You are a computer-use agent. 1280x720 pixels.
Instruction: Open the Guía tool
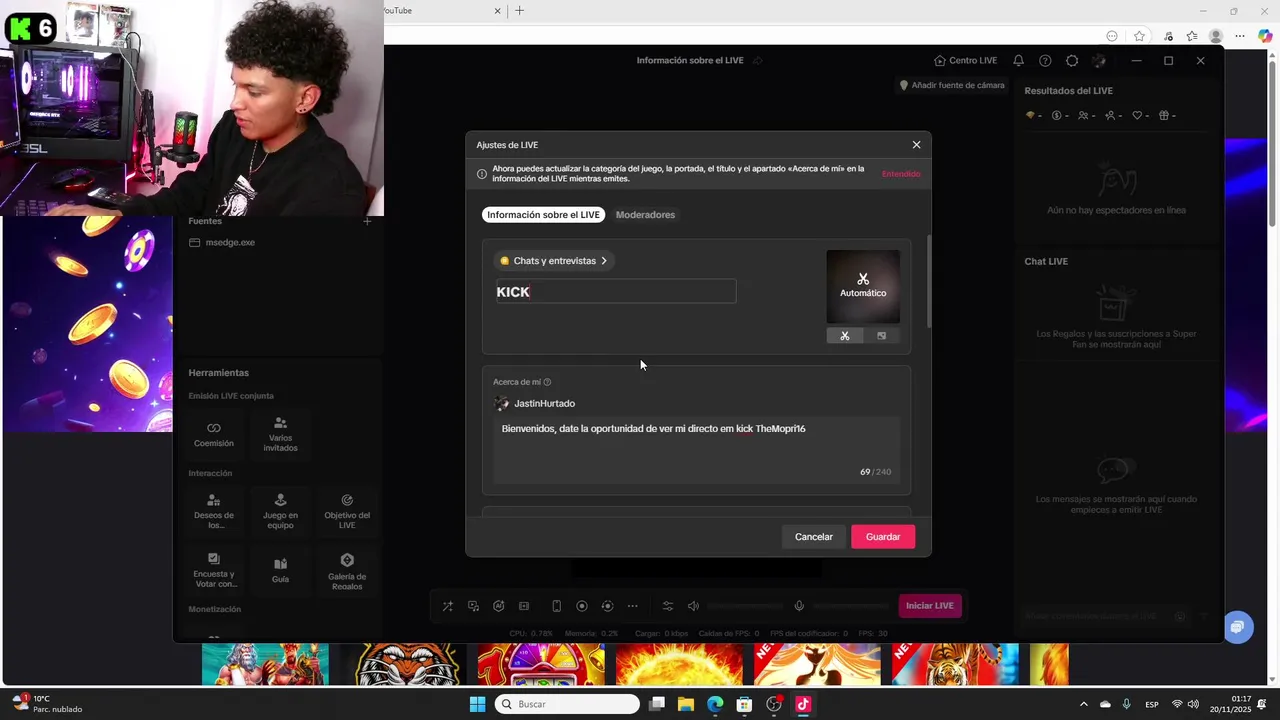[x=280, y=570]
